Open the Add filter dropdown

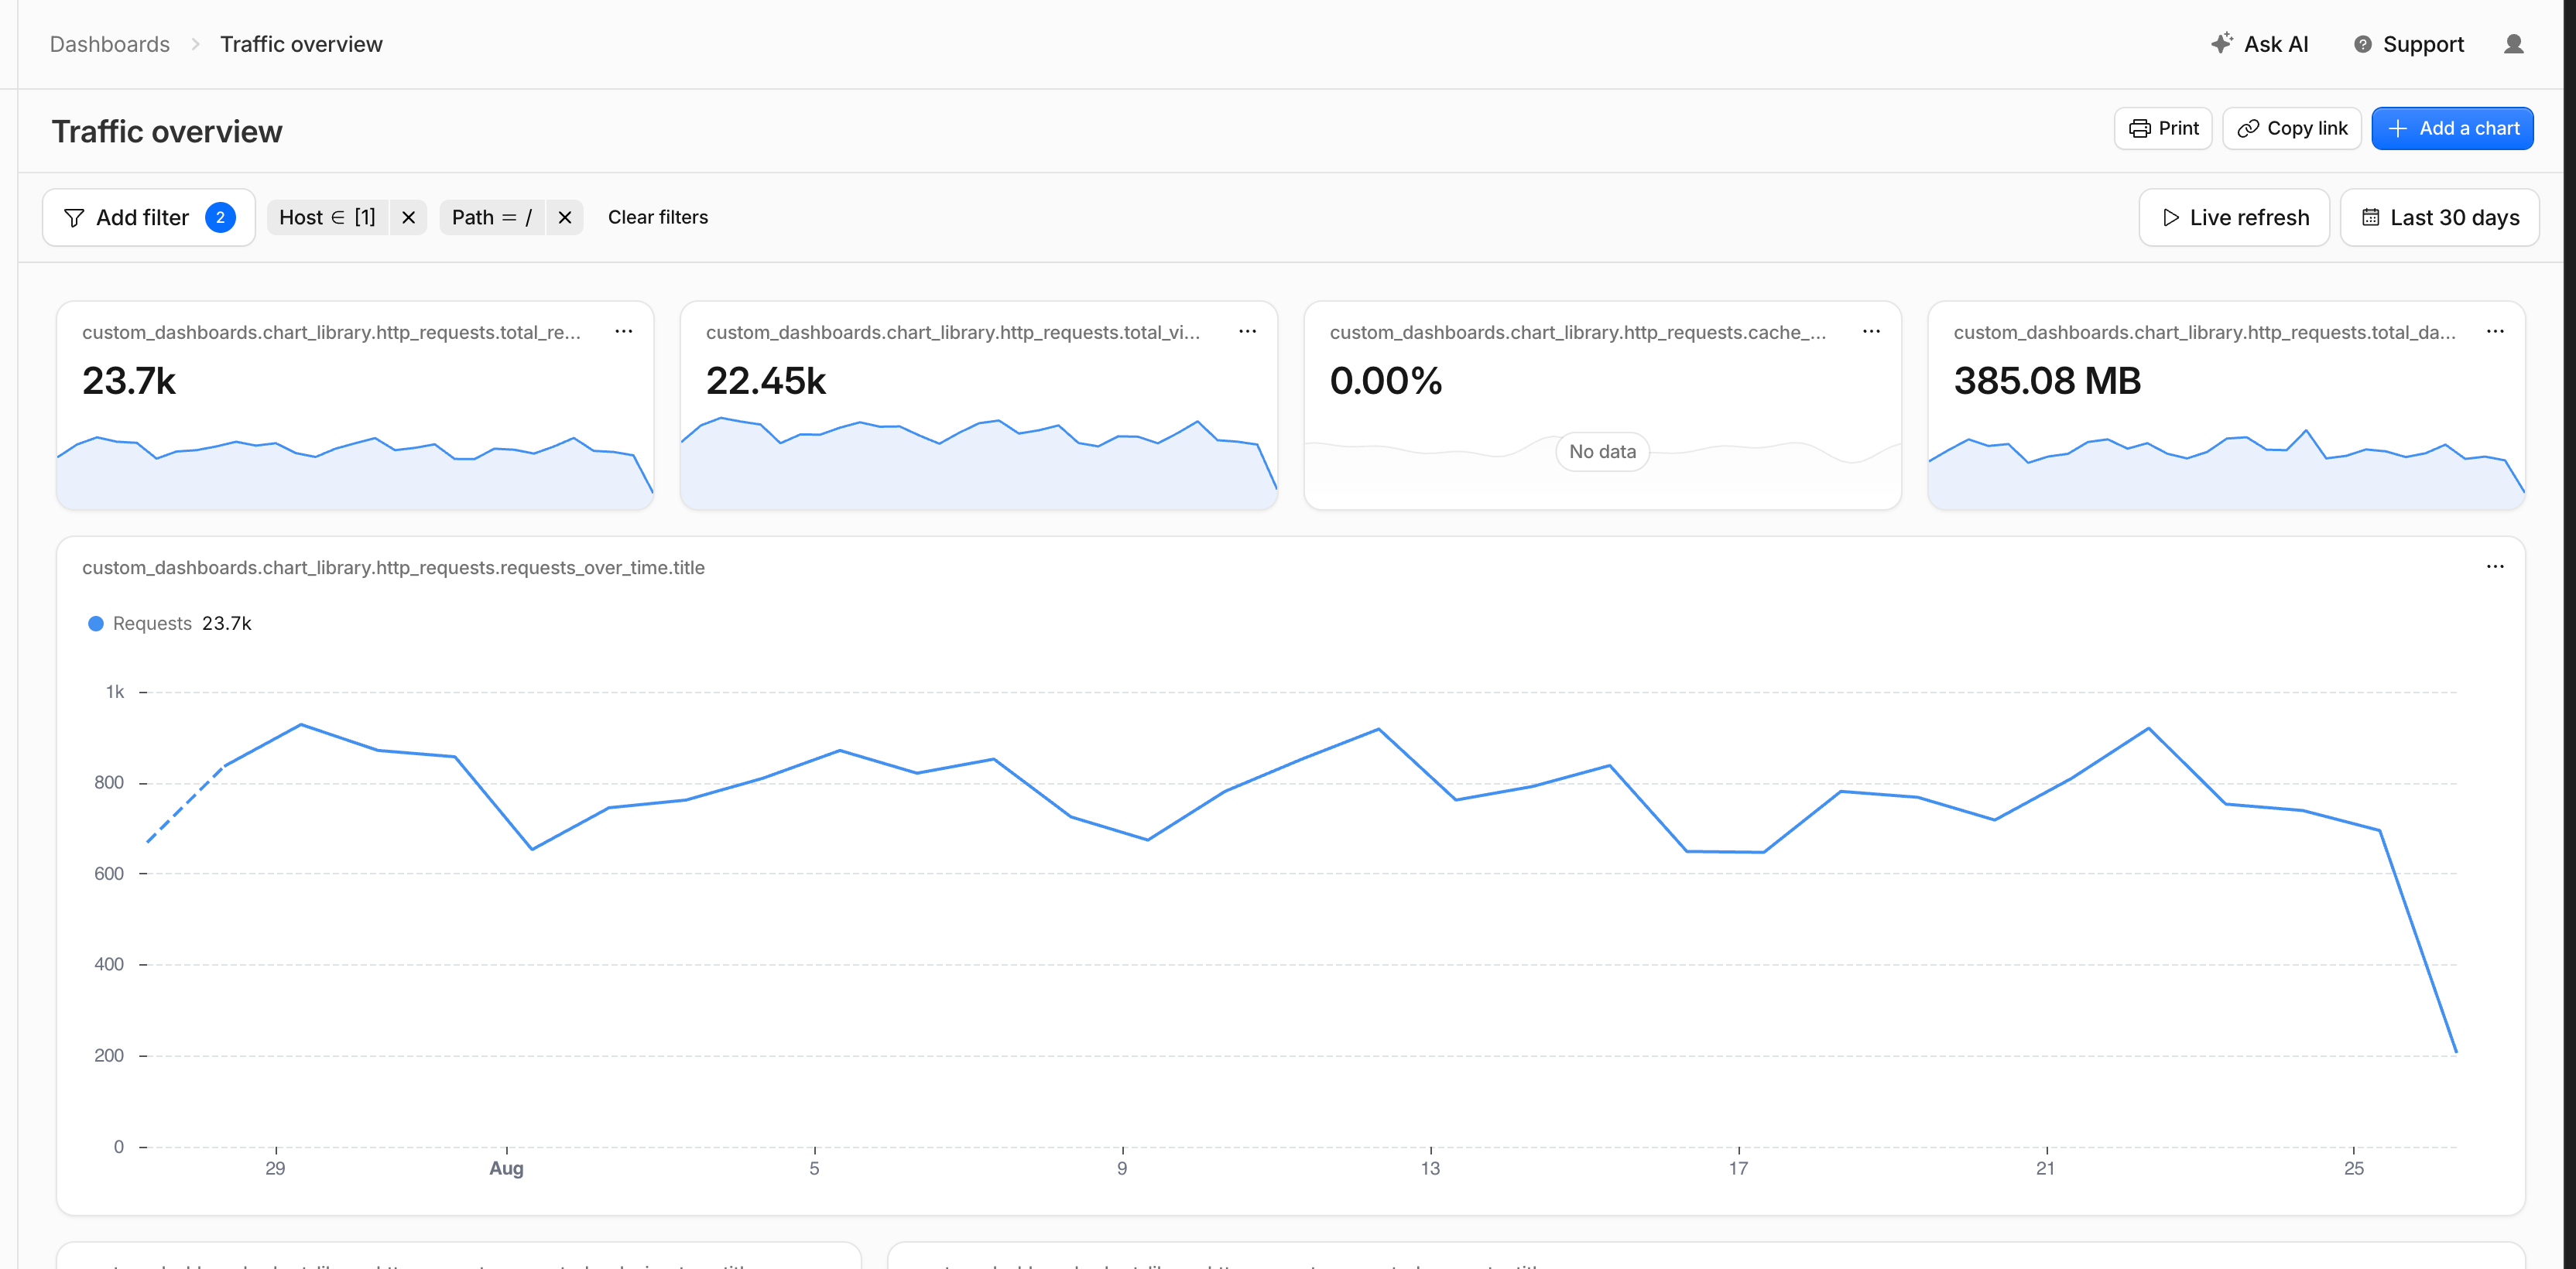click(149, 217)
